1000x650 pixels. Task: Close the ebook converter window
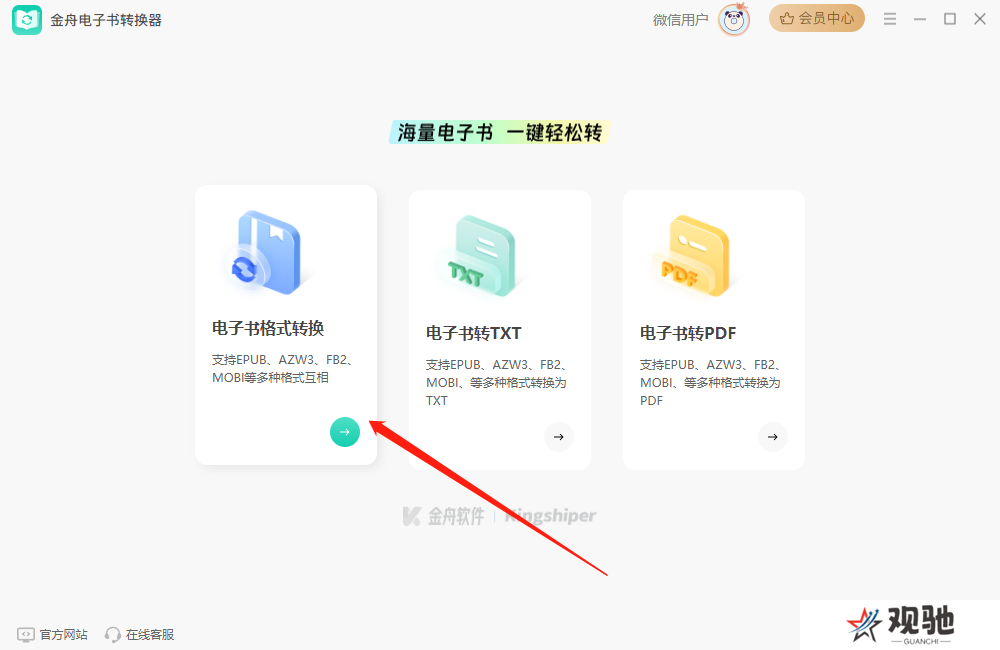[x=980, y=19]
